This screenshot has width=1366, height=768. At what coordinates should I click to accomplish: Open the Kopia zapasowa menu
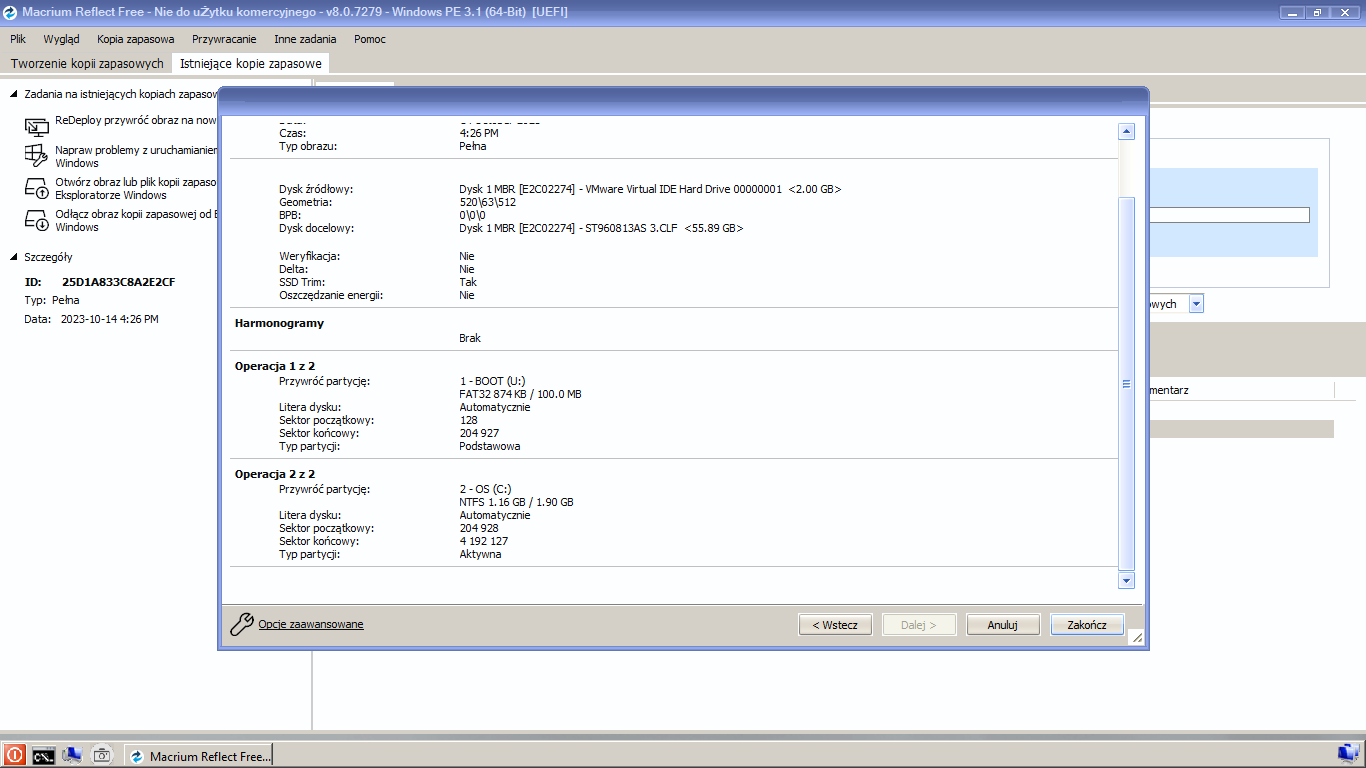[136, 39]
